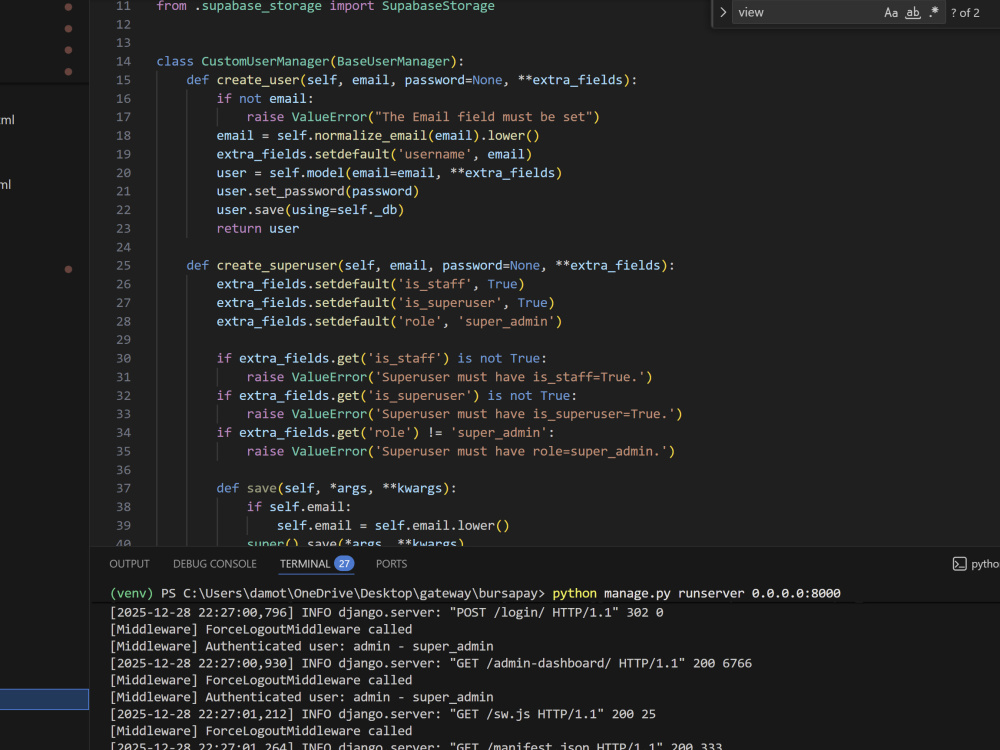Click the 'POST /login/' log line in terminal
1000x750 pixels.
386,612
